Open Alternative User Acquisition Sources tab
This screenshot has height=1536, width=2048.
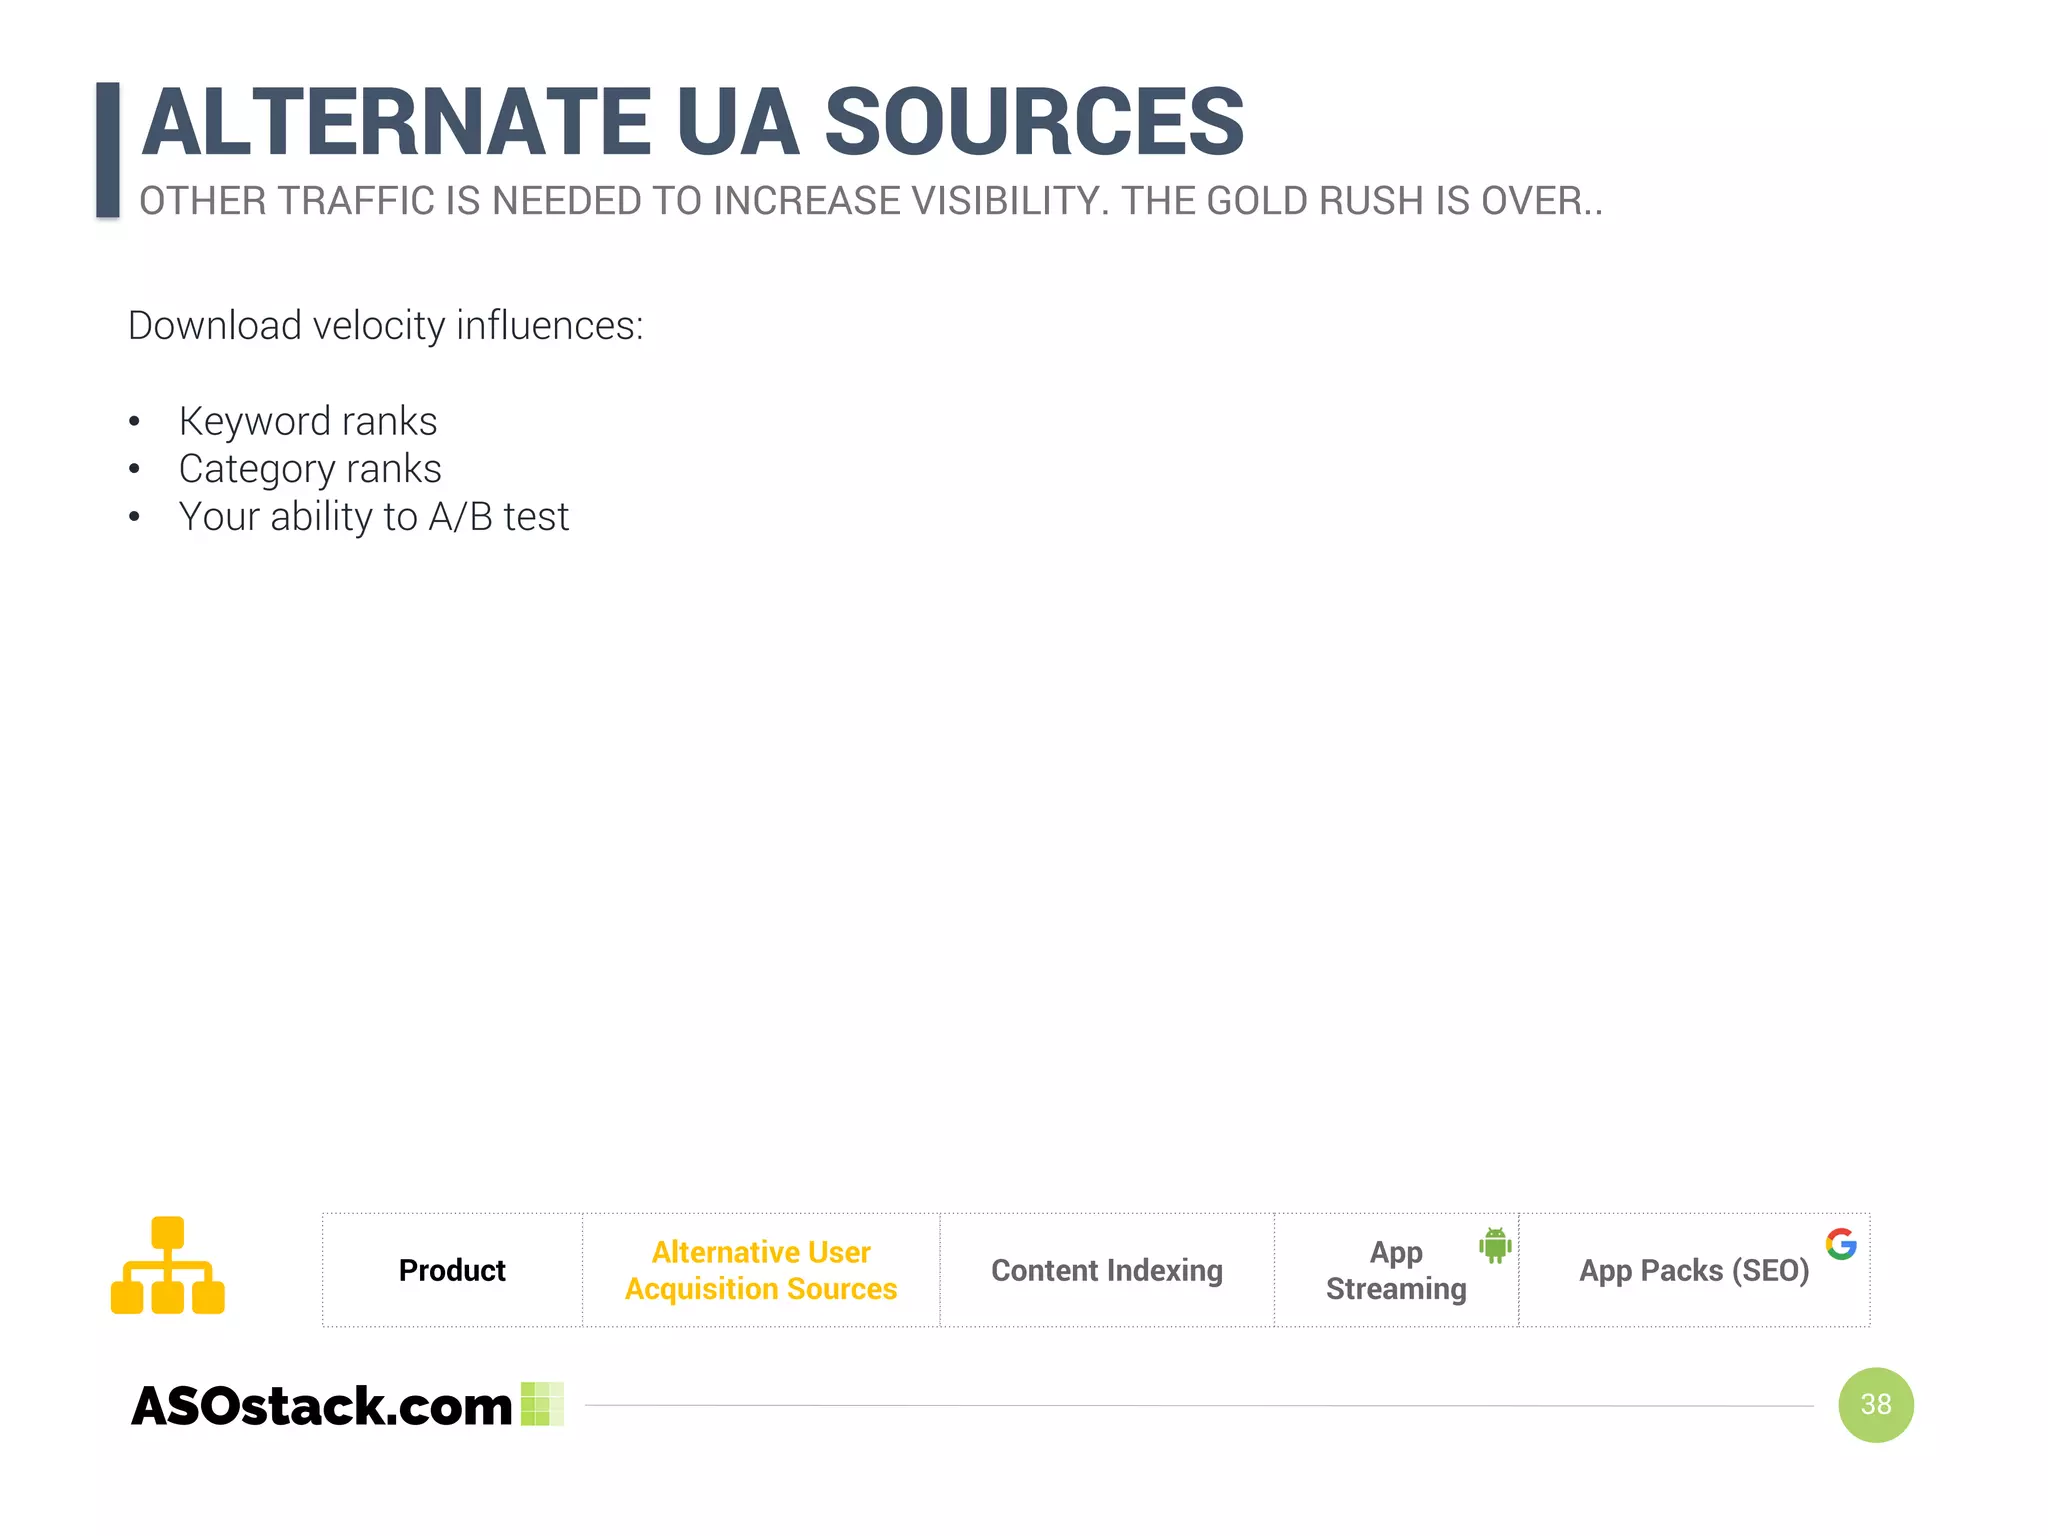pyautogui.click(x=761, y=1270)
